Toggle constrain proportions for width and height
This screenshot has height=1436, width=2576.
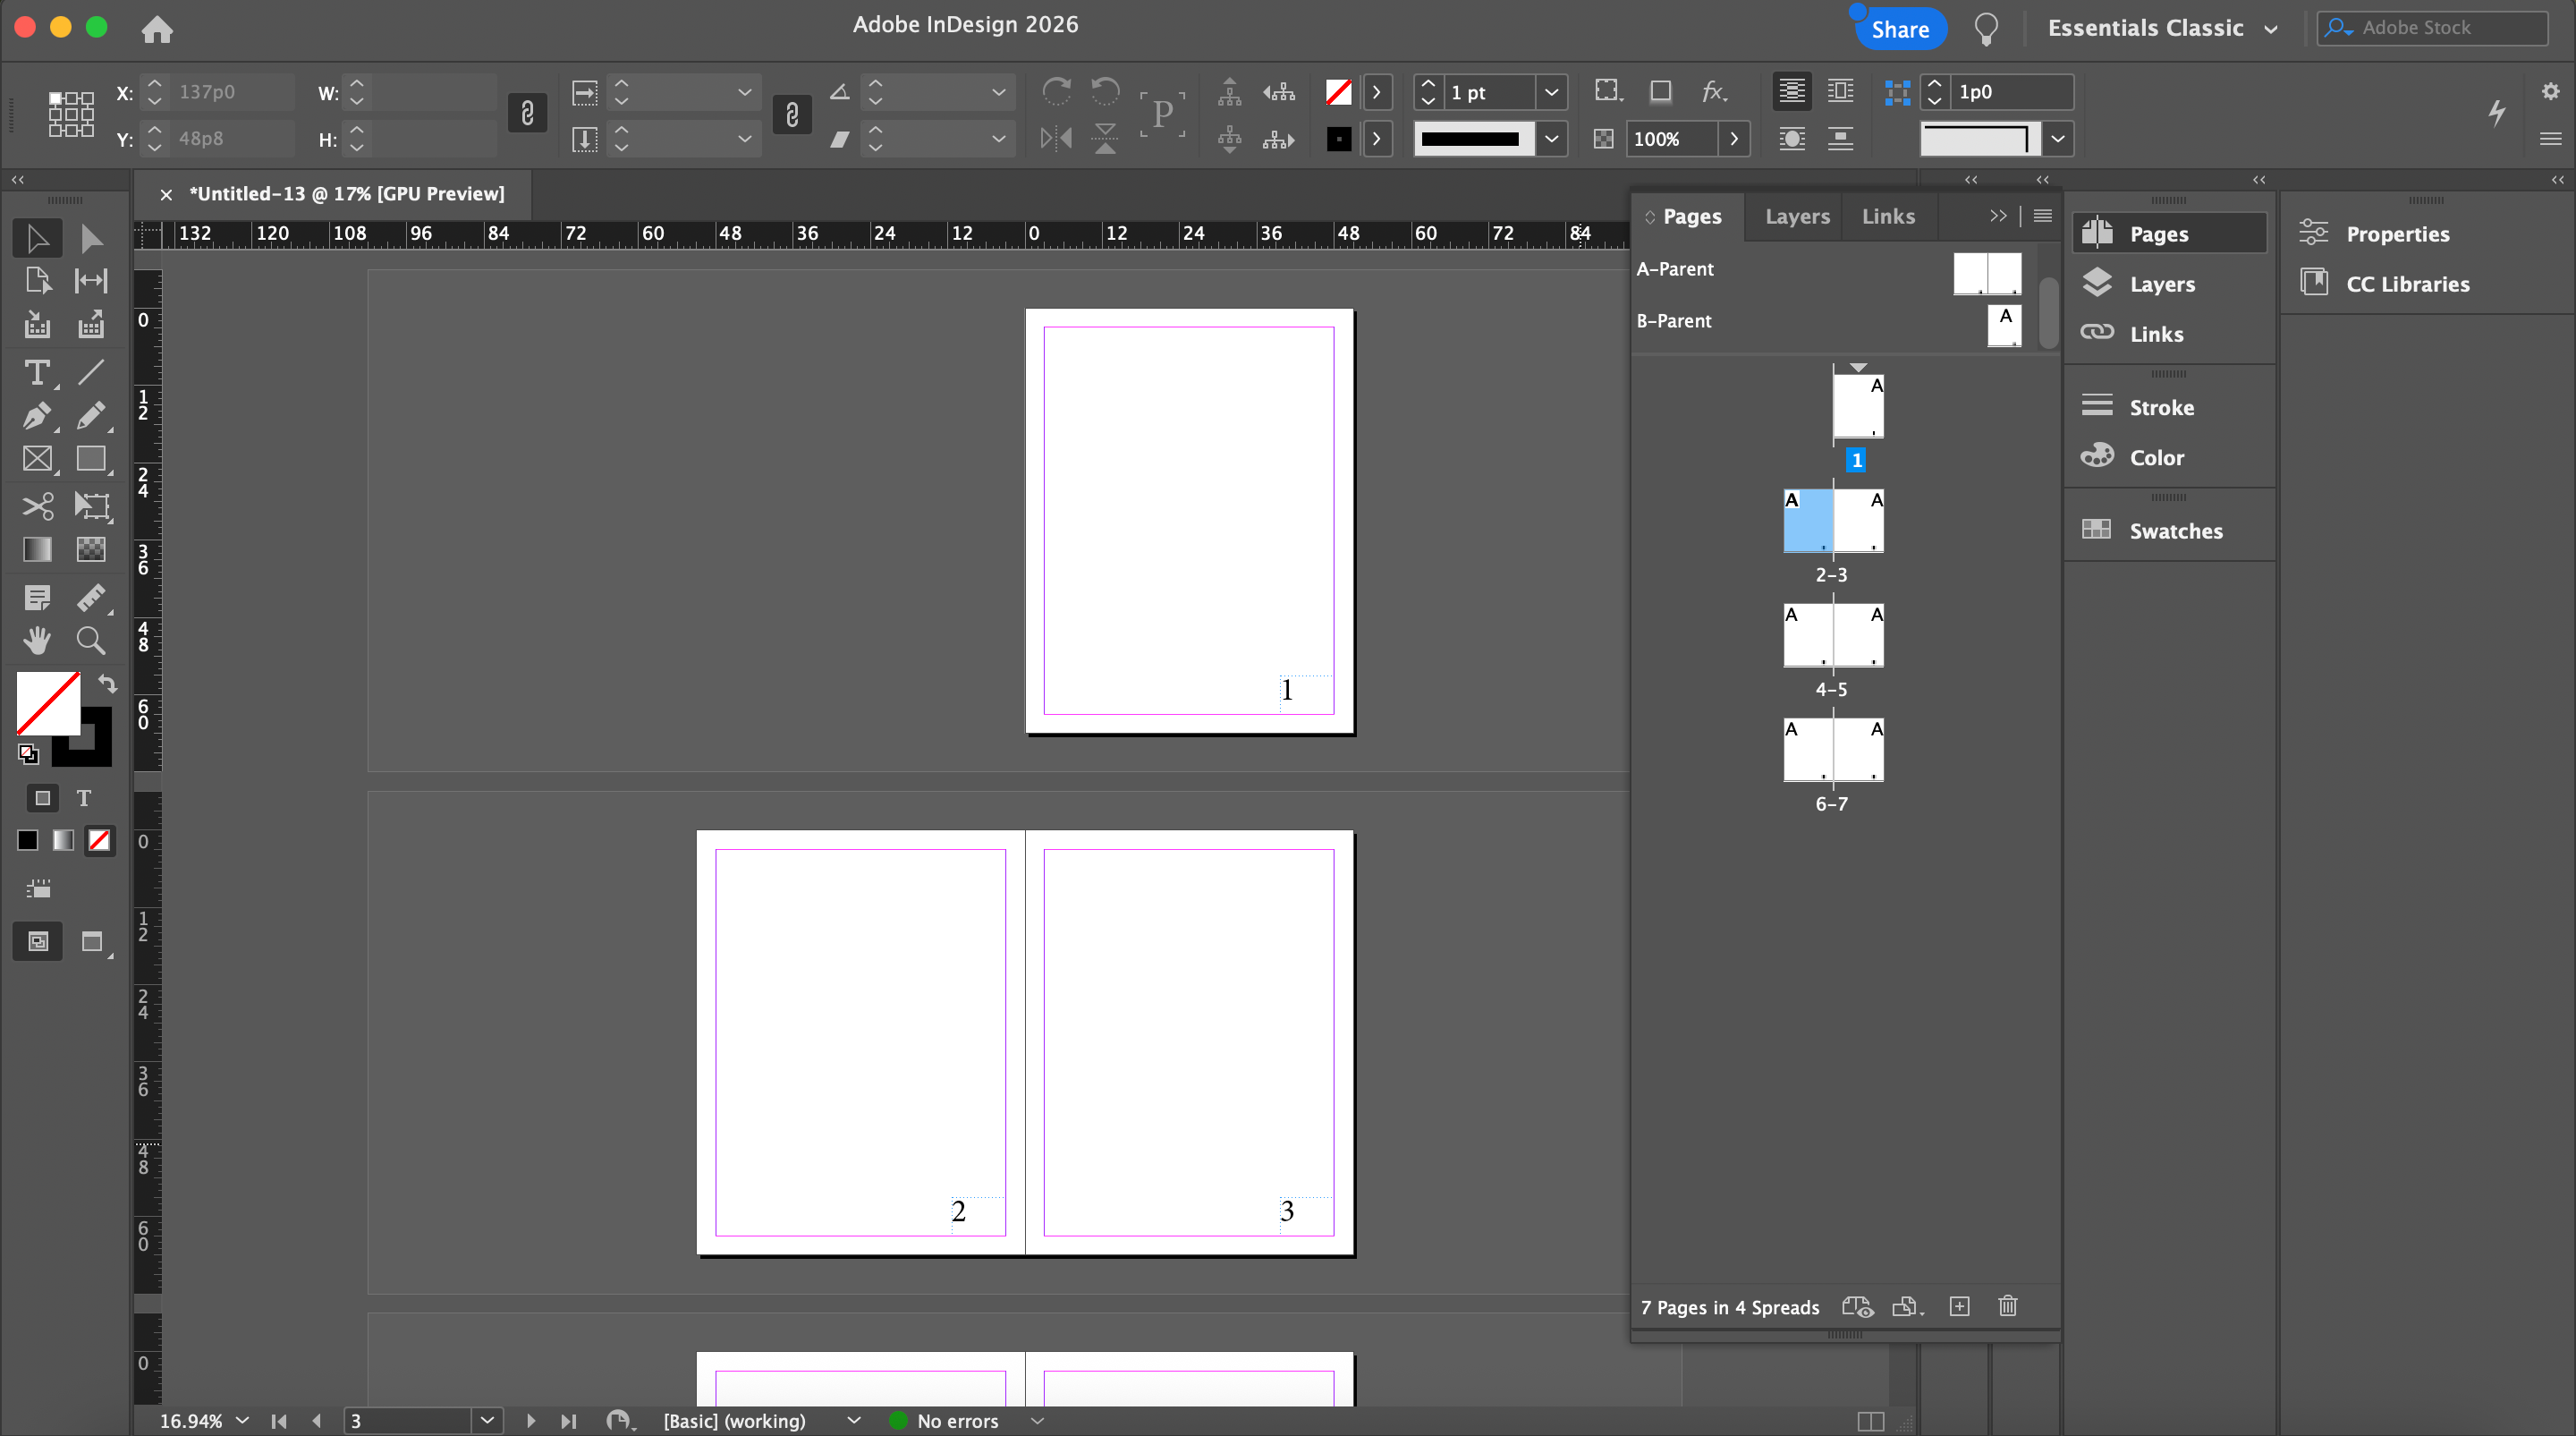pos(527,113)
